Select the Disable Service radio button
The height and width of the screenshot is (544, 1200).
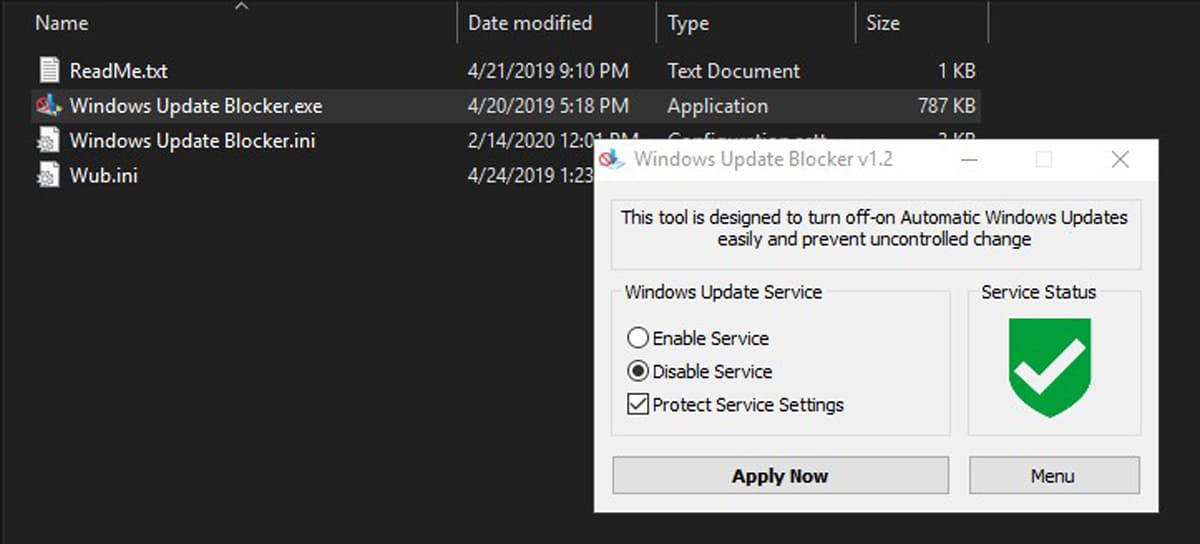point(638,371)
